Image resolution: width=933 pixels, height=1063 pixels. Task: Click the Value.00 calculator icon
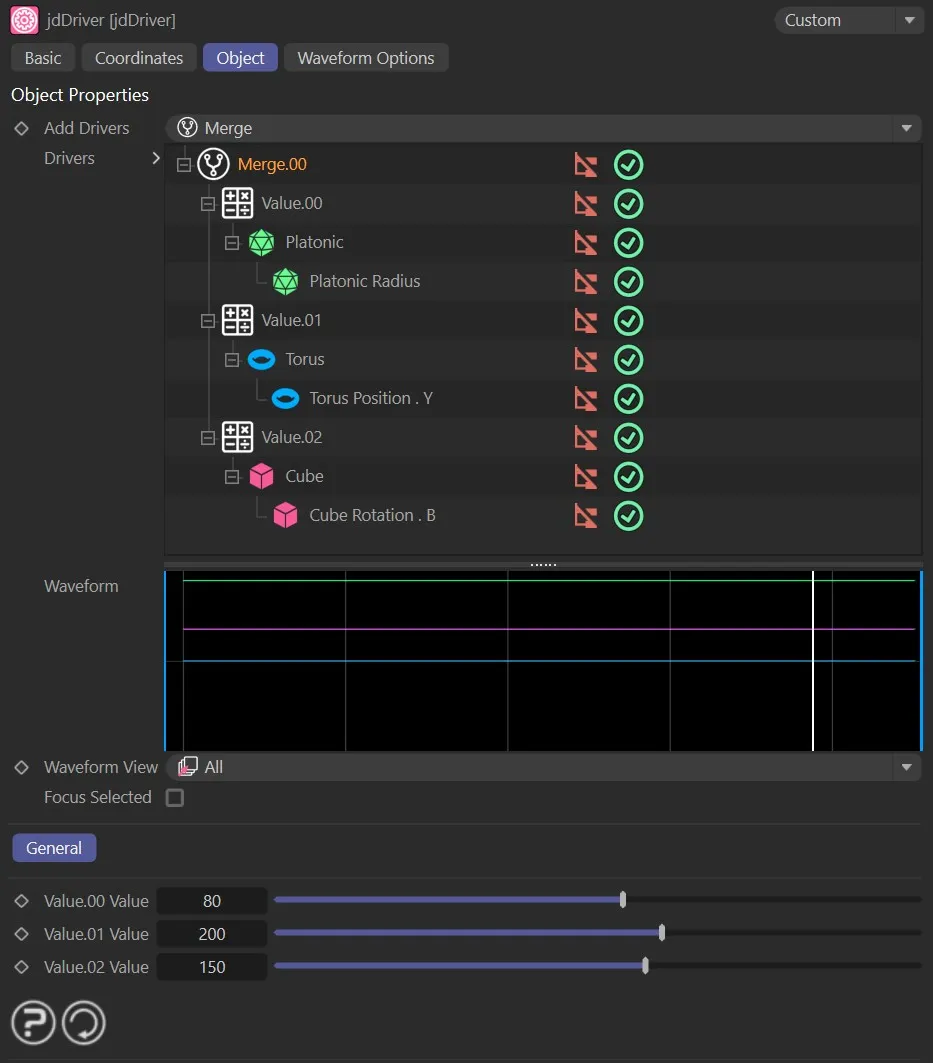[237, 203]
